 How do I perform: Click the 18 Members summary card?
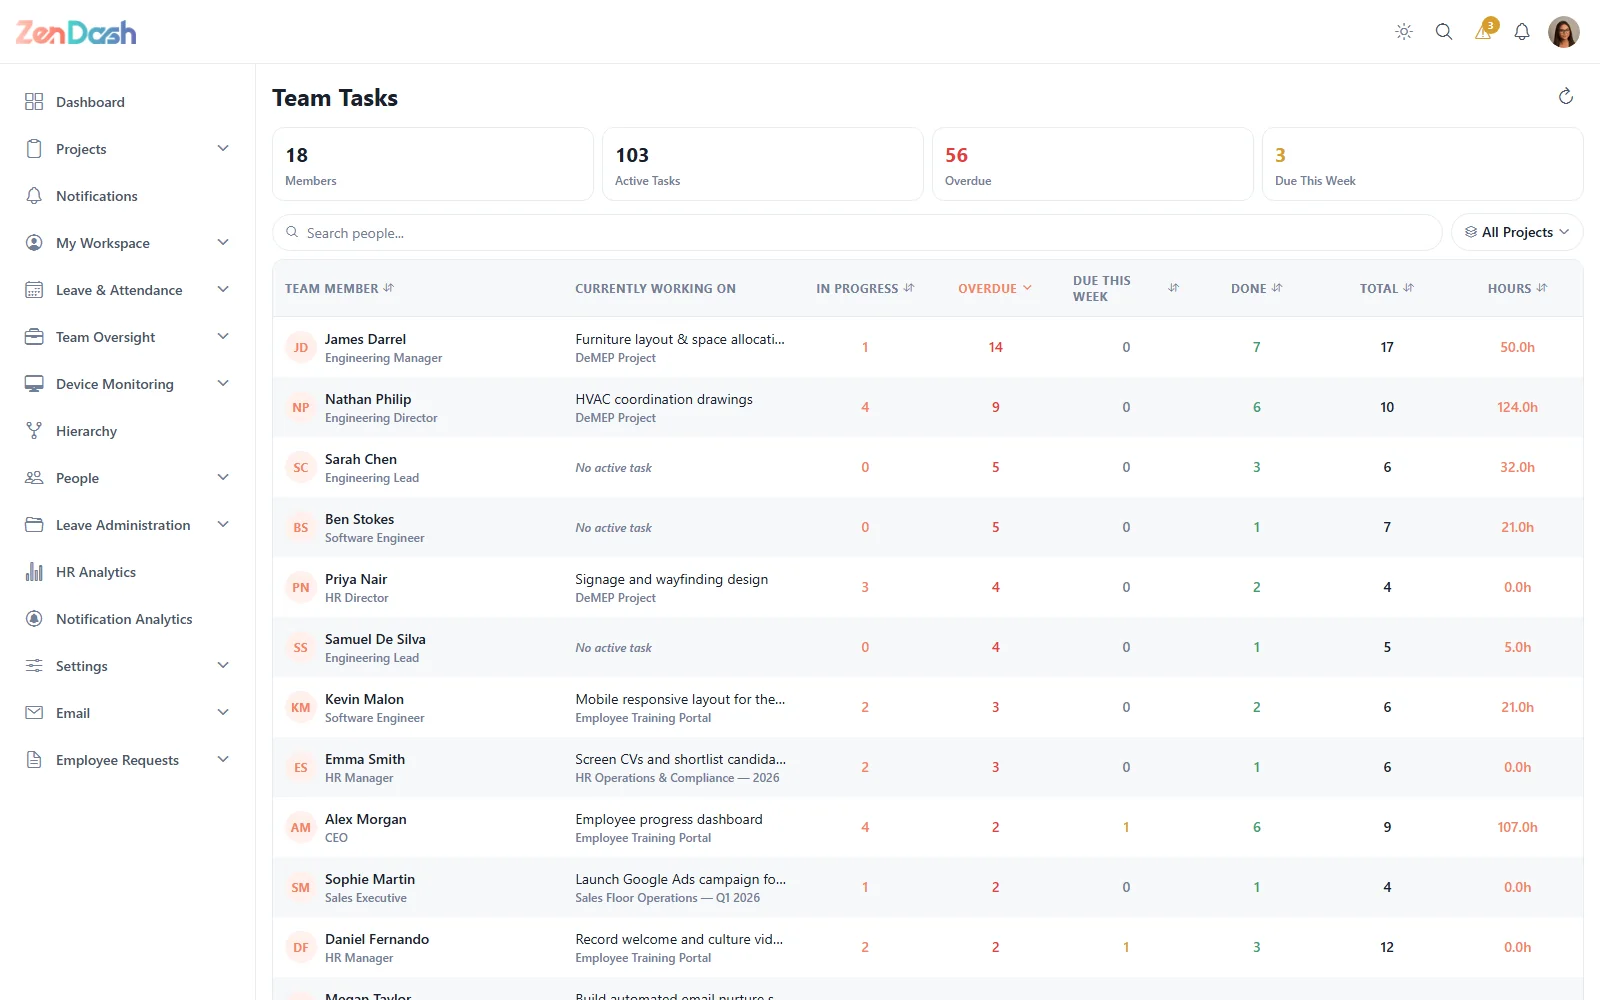pyautogui.click(x=433, y=164)
